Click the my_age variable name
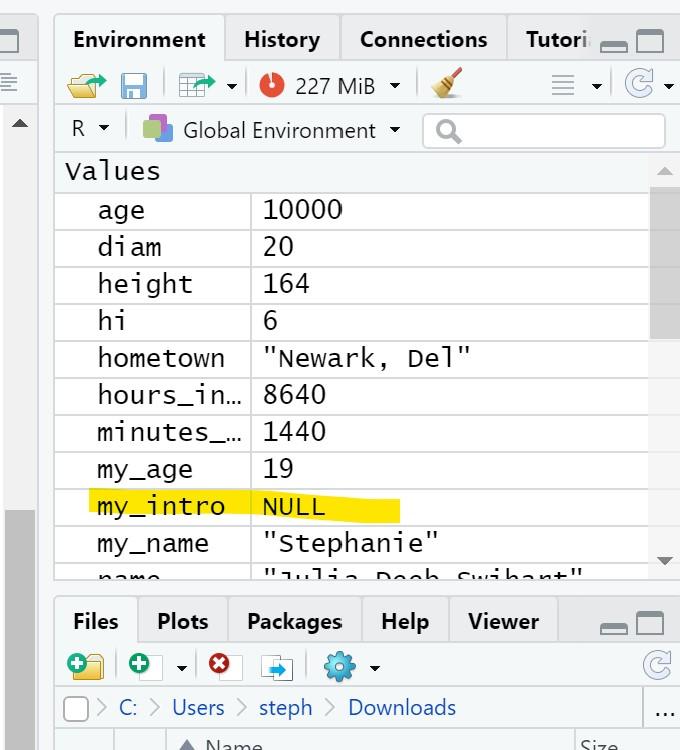This screenshot has height=750, width=680. (x=145, y=470)
